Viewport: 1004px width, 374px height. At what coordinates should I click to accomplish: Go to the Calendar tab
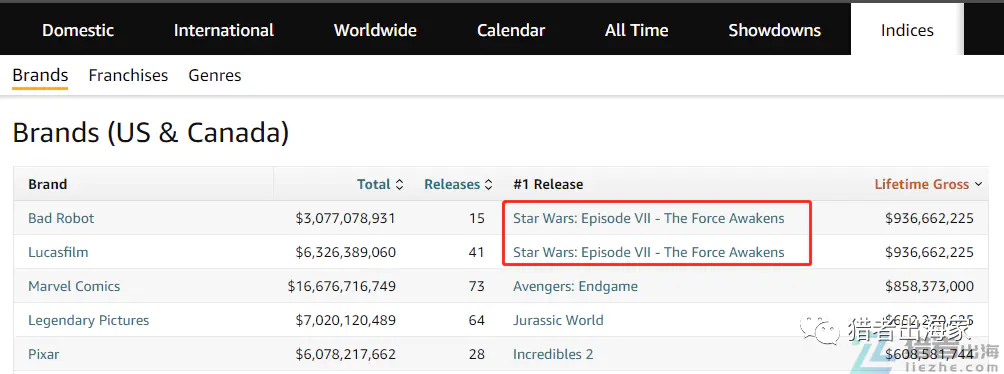click(511, 30)
